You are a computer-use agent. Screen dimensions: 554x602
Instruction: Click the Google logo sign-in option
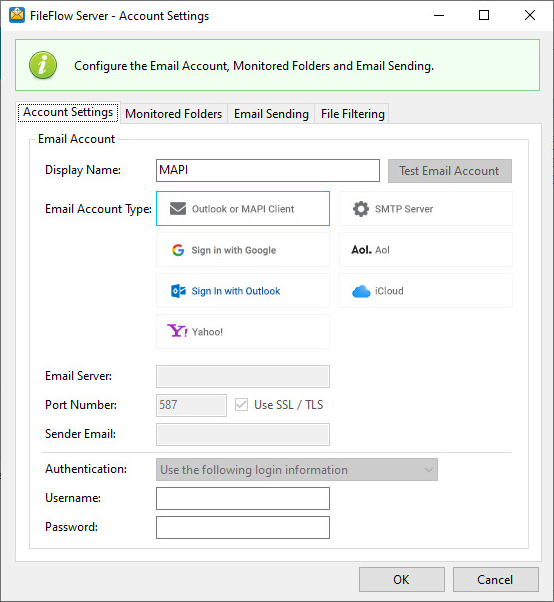click(178, 250)
